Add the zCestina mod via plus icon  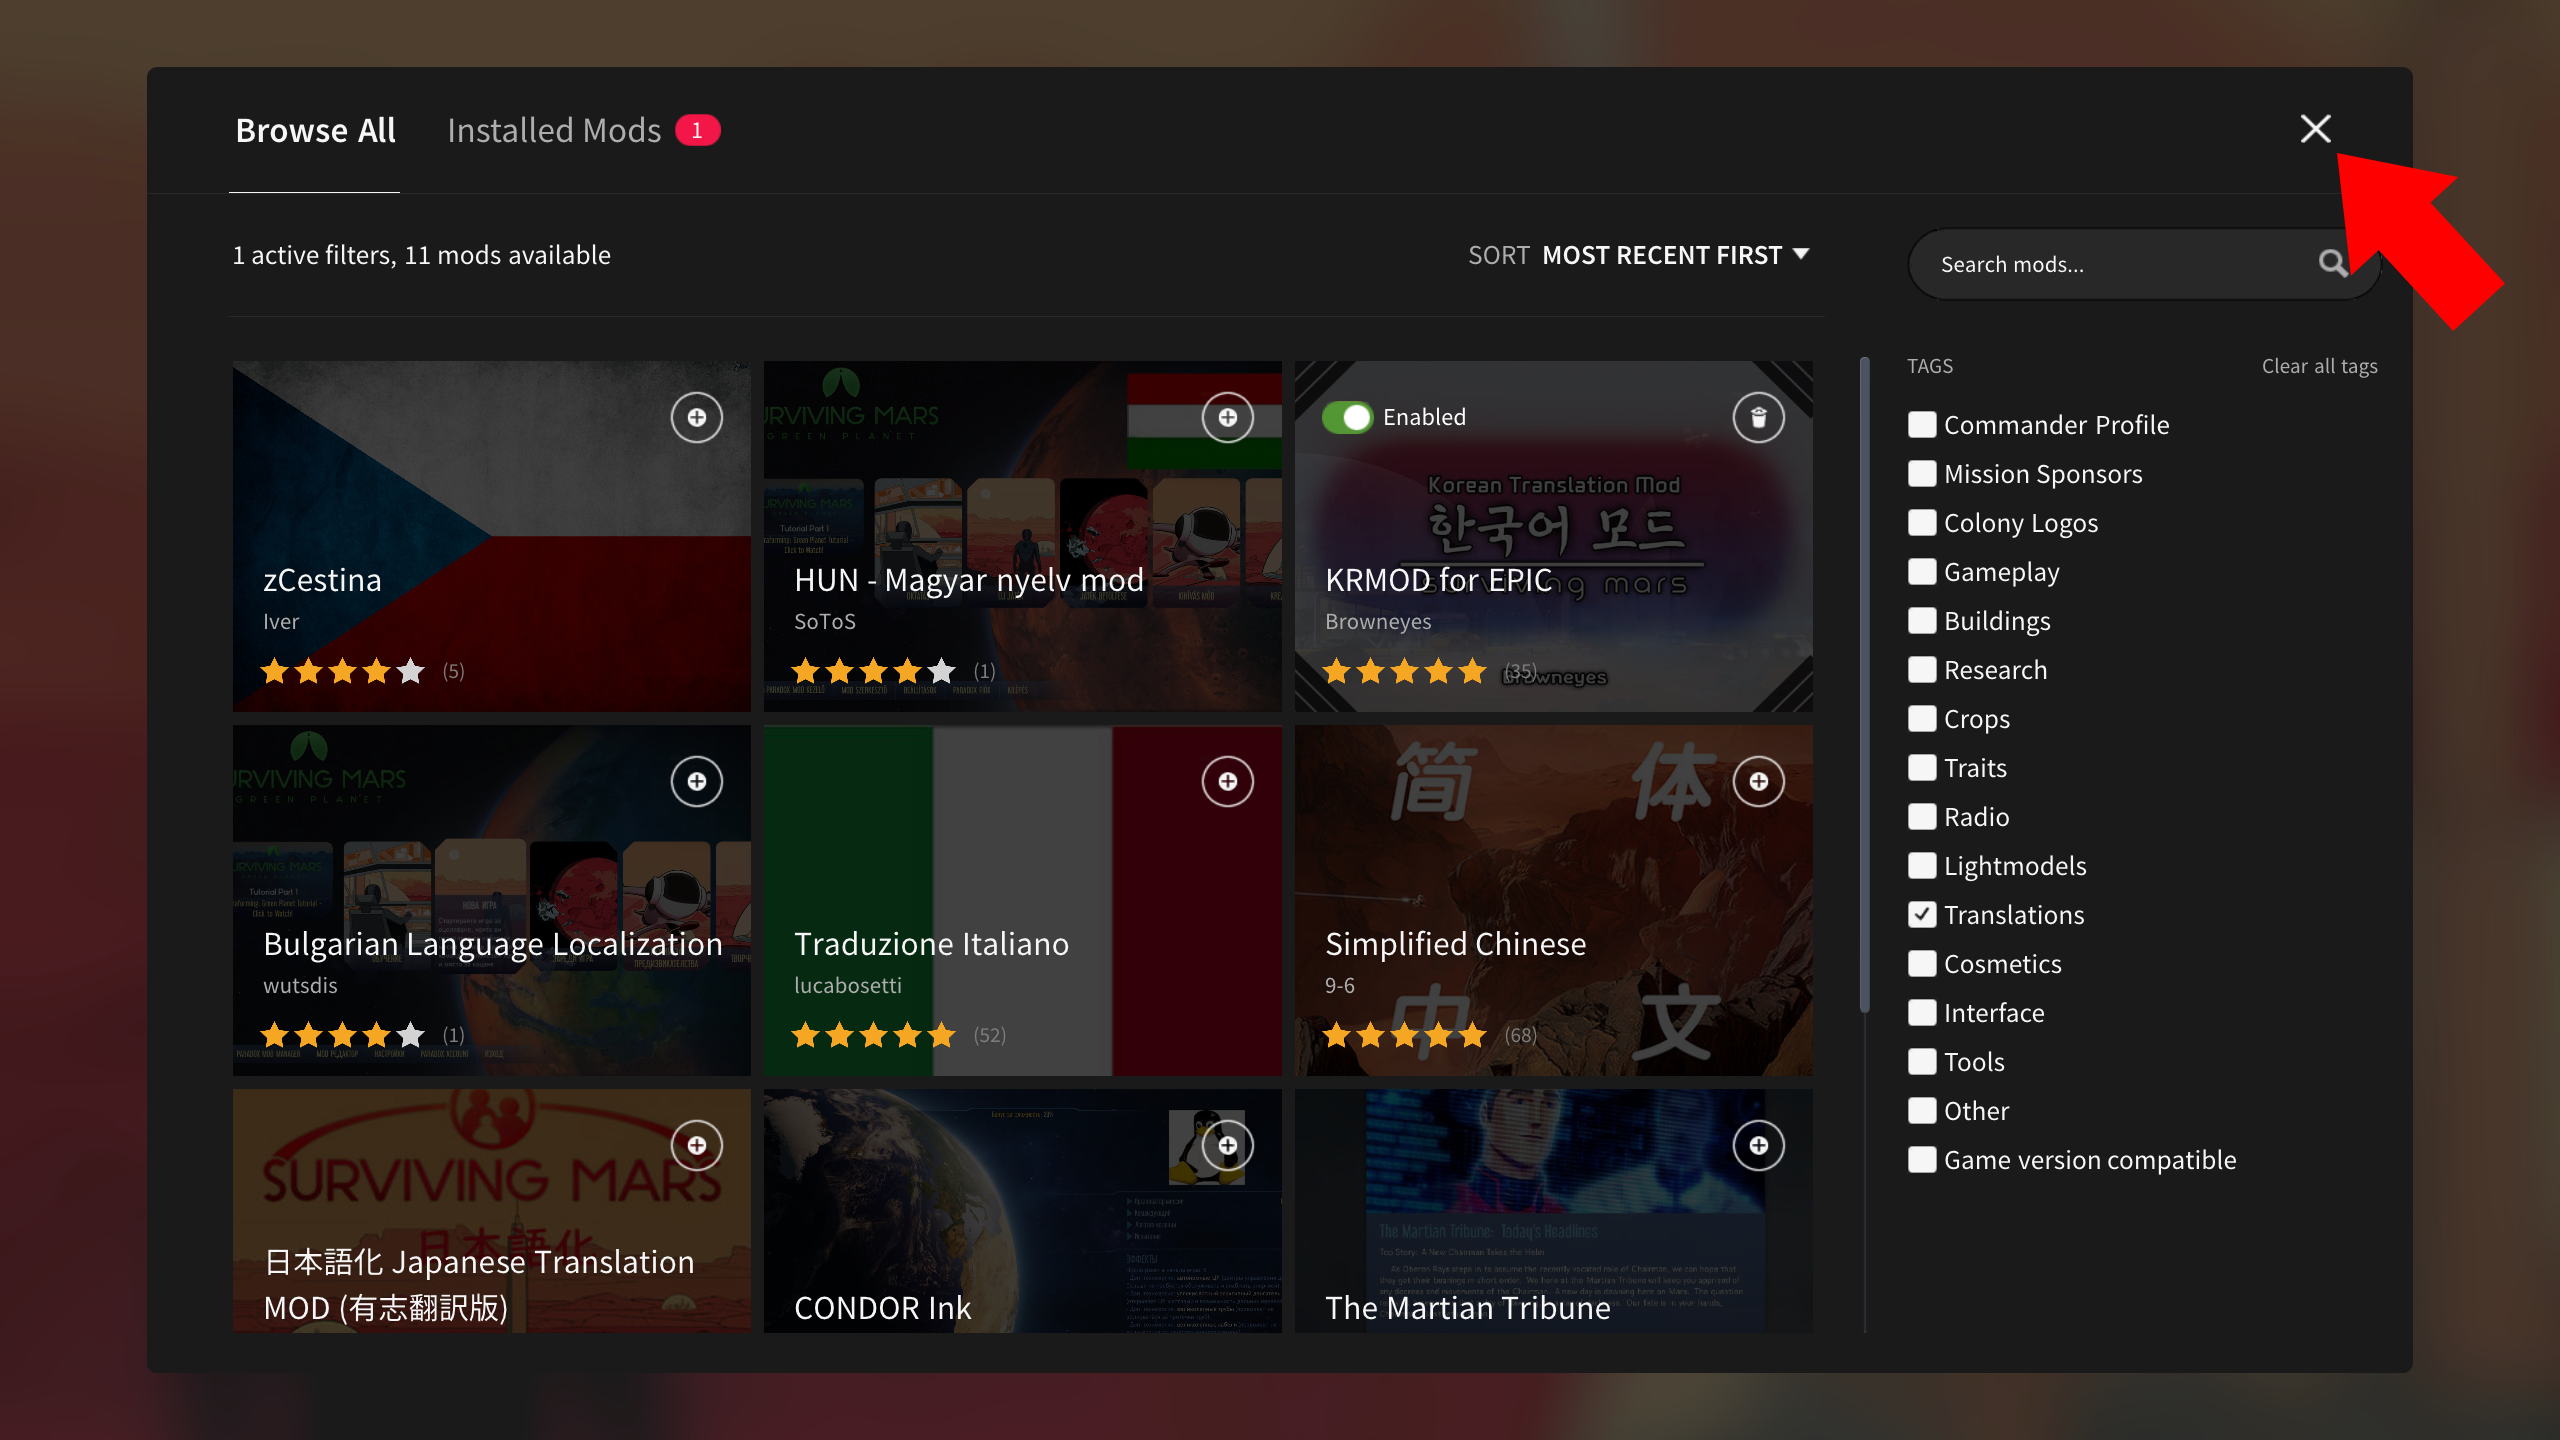696,417
